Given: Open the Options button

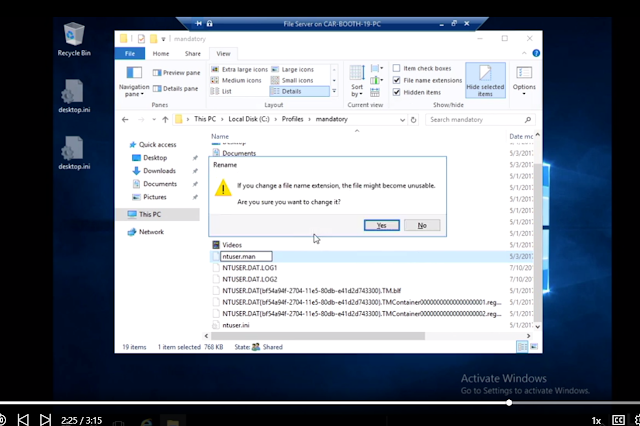Looking at the screenshot, I should click(x=524, y=80).
